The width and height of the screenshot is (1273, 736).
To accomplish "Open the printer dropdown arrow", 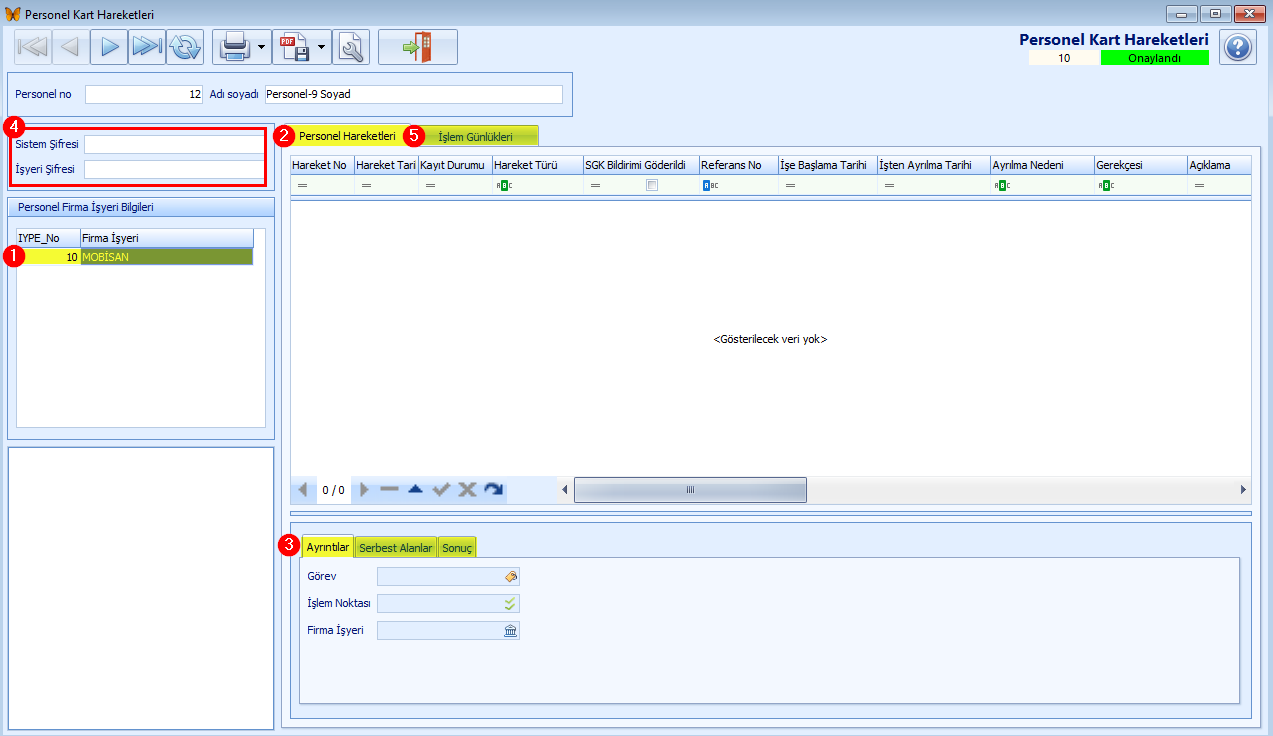I will pos(261,47).
